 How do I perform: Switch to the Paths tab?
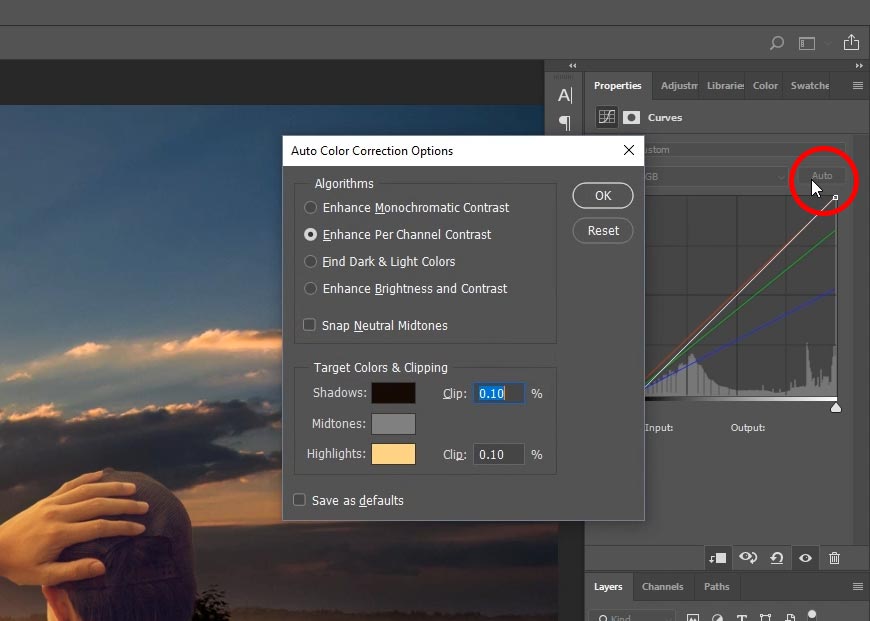[716, 587]
